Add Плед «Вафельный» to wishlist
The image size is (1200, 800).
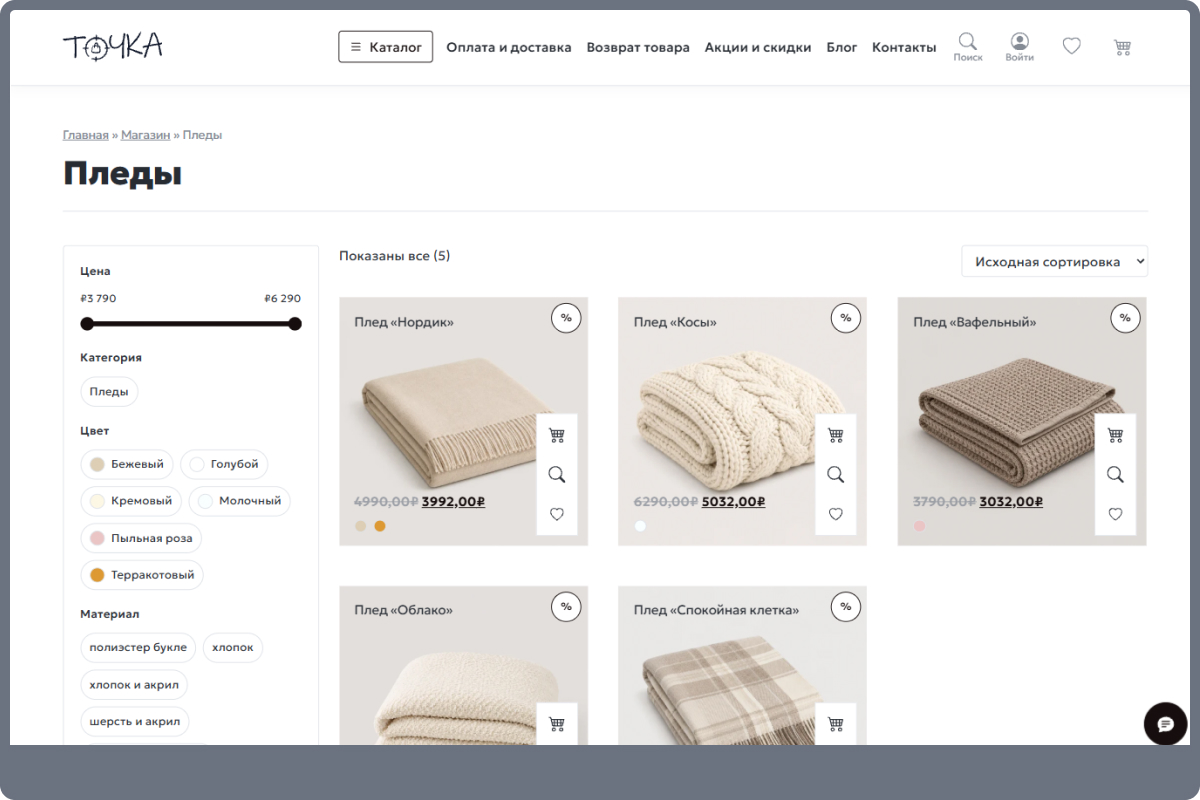click(x=1115, y=514)
